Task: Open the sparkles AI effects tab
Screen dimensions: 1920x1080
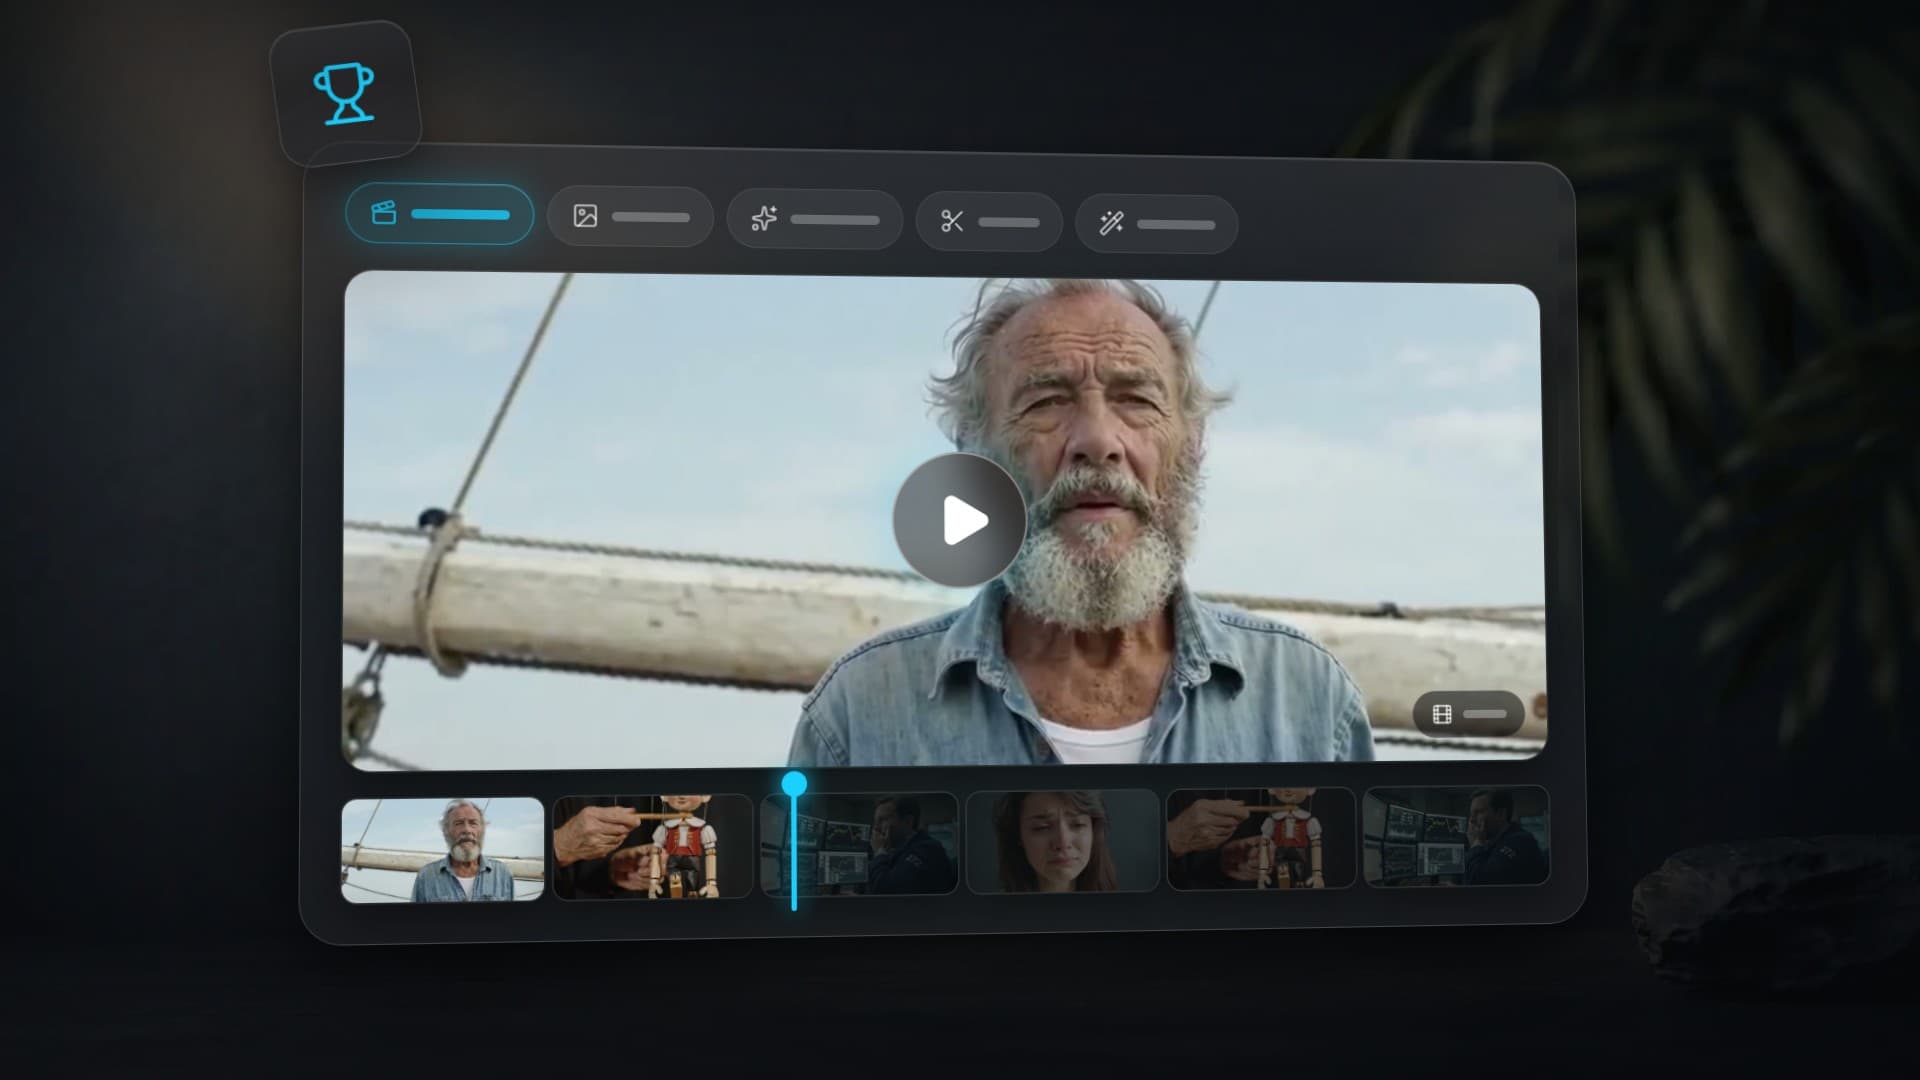Action: (814, 219)
